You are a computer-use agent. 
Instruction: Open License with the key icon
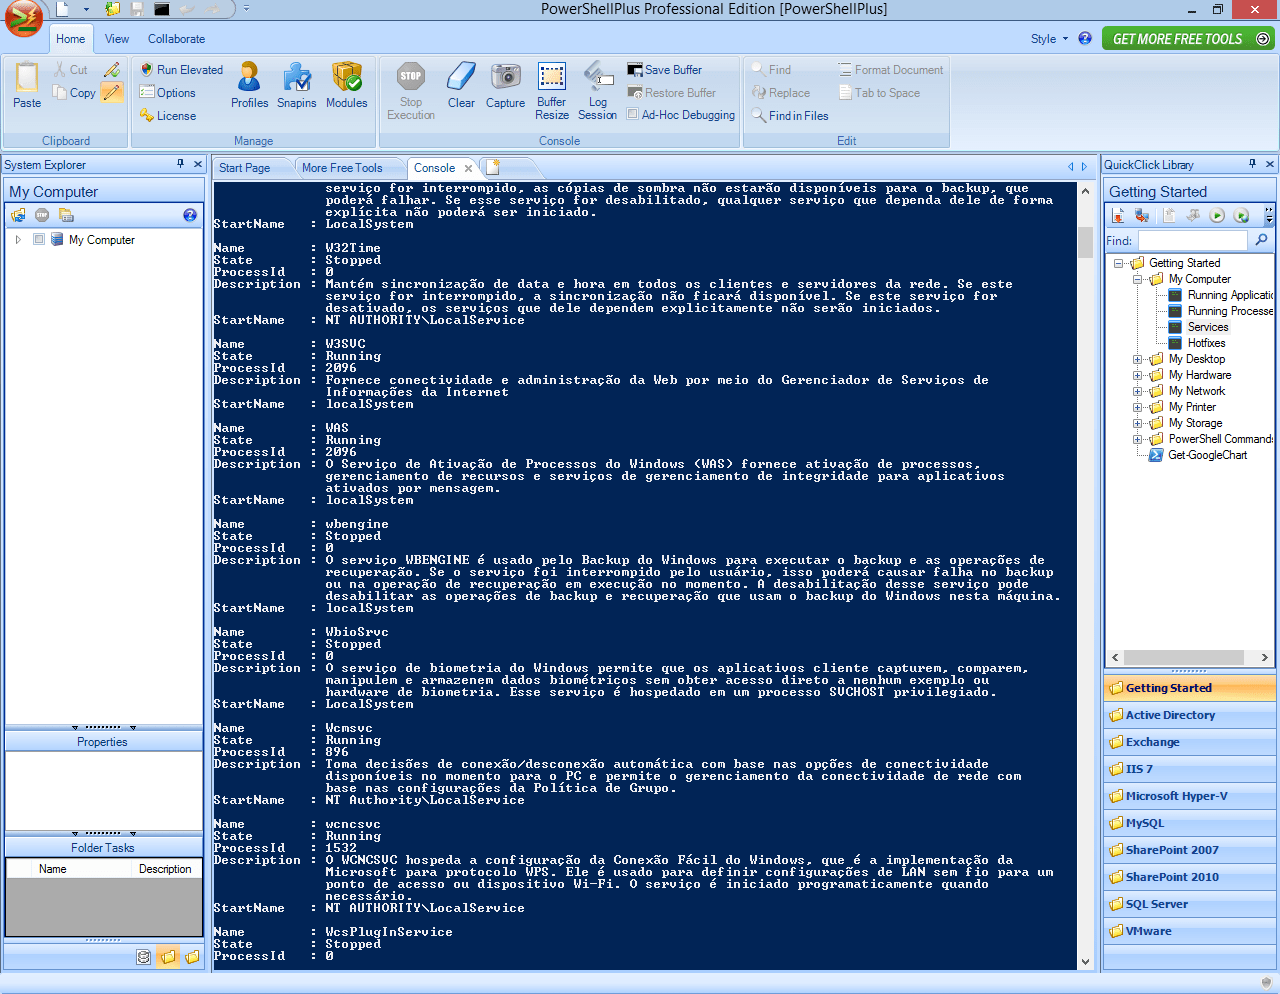(168, 116)
